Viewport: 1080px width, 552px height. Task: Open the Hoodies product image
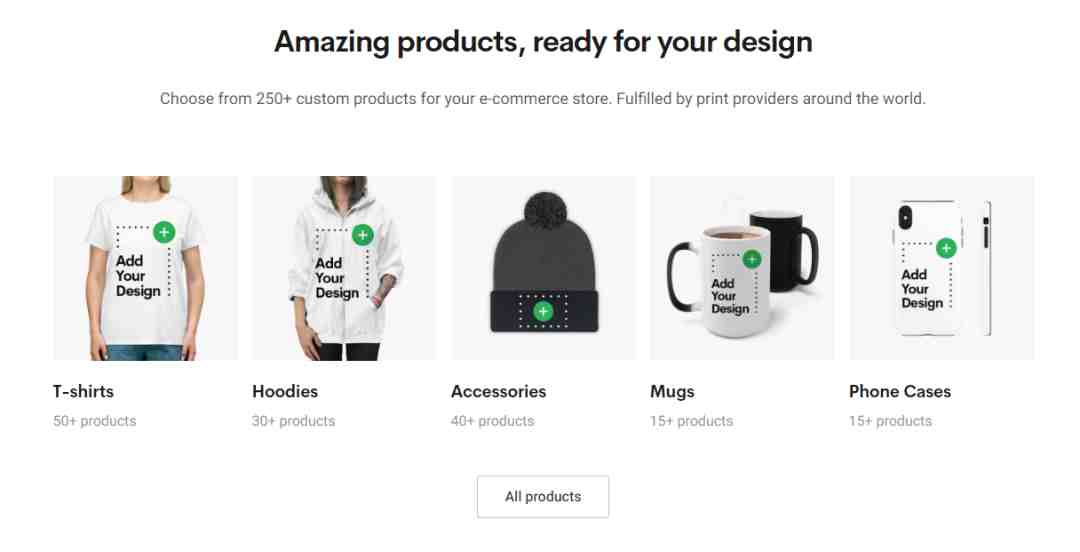click(344, 268)
